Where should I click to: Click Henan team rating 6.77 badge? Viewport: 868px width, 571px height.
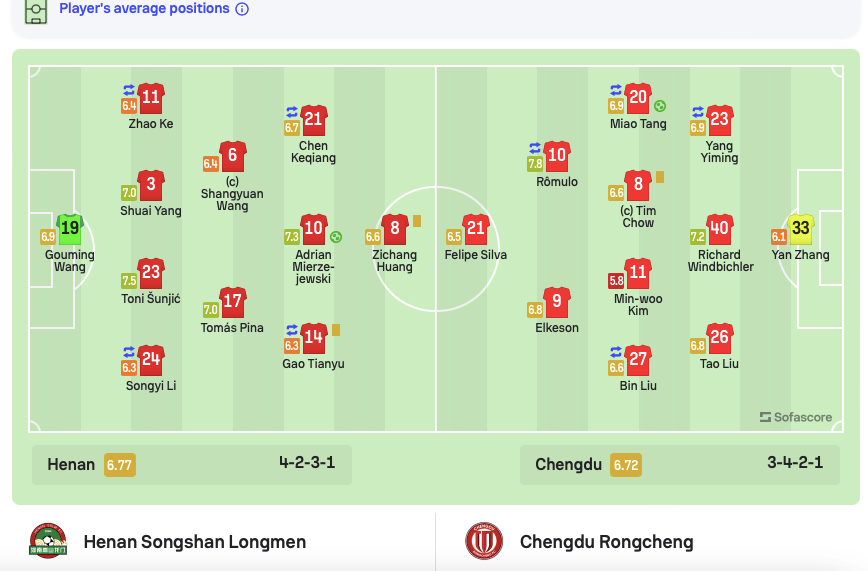tap(119, 465)
